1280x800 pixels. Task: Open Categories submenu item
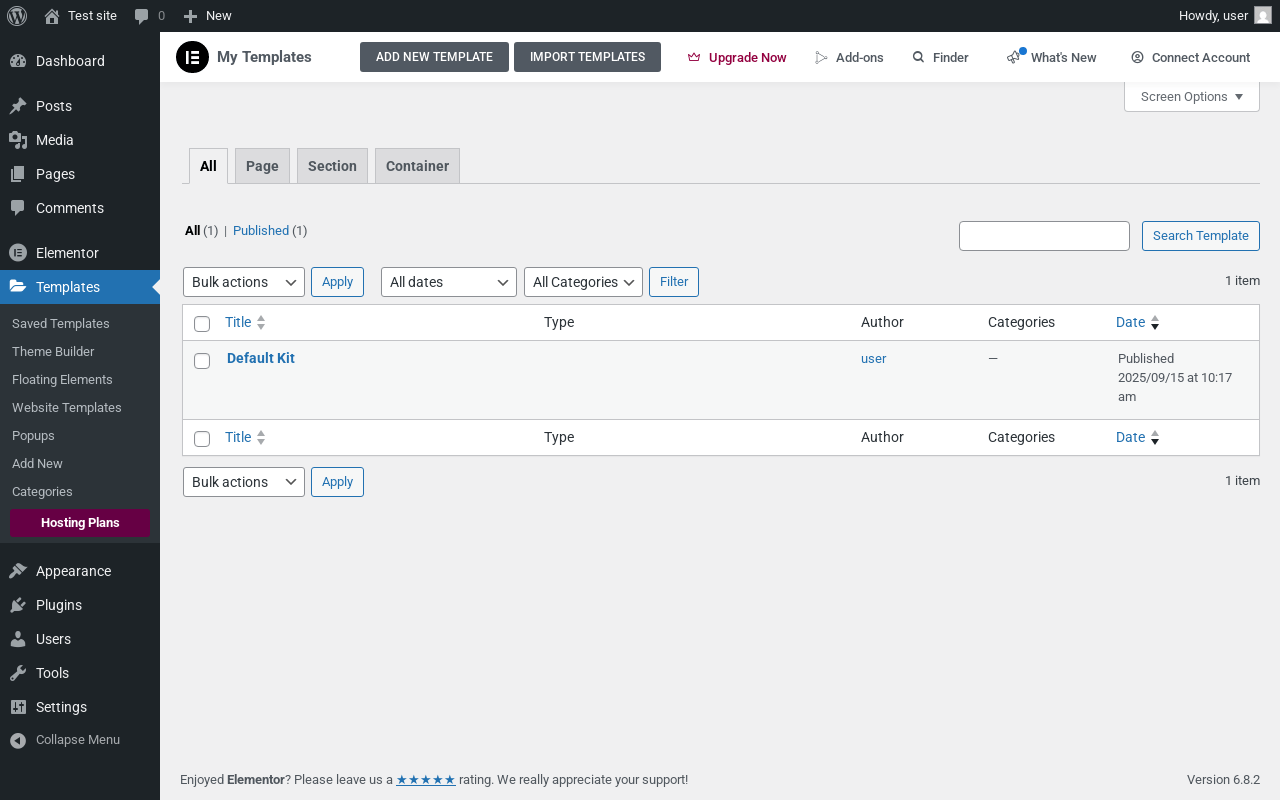pos(42,492)
